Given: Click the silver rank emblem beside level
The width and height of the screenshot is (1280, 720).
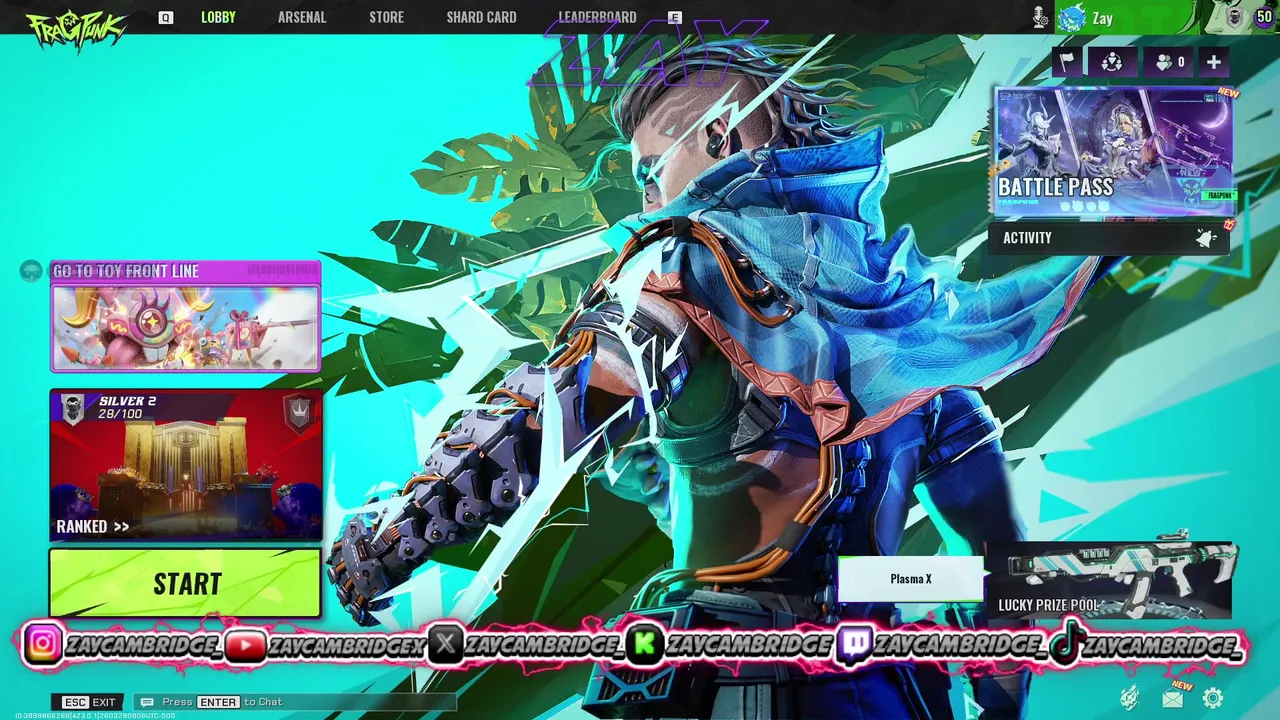Looking at the screenshot, I should pyautogui.click(x=1235, y=17).
